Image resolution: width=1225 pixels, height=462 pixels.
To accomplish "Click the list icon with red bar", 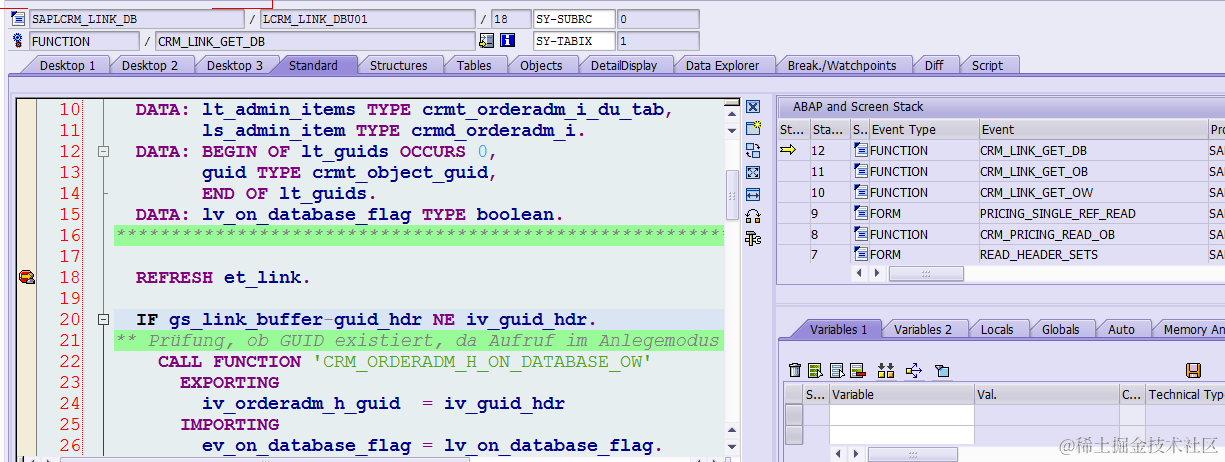I will pyautogui.click(x=857, y=370).
